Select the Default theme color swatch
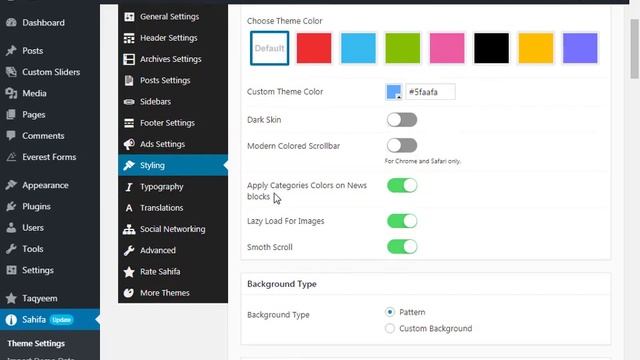The image size is (640, 360). (x=269, y=48)
